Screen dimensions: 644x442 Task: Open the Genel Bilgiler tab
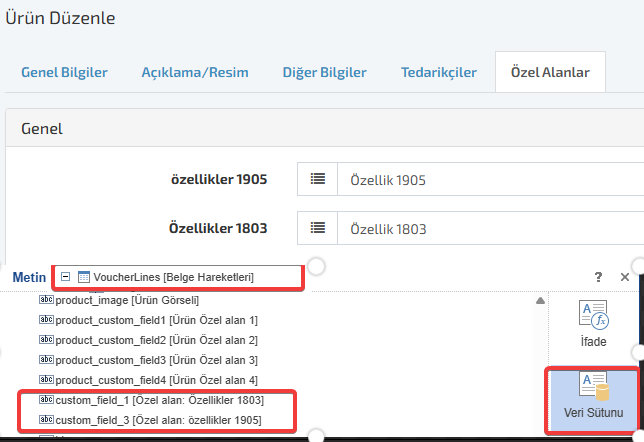64,73
